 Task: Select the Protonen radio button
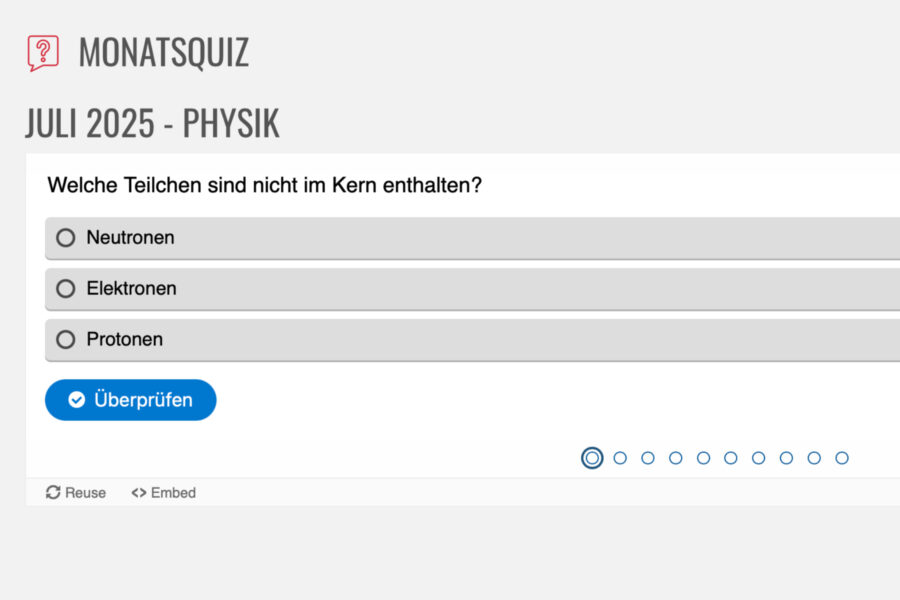(x=66, y=340)
